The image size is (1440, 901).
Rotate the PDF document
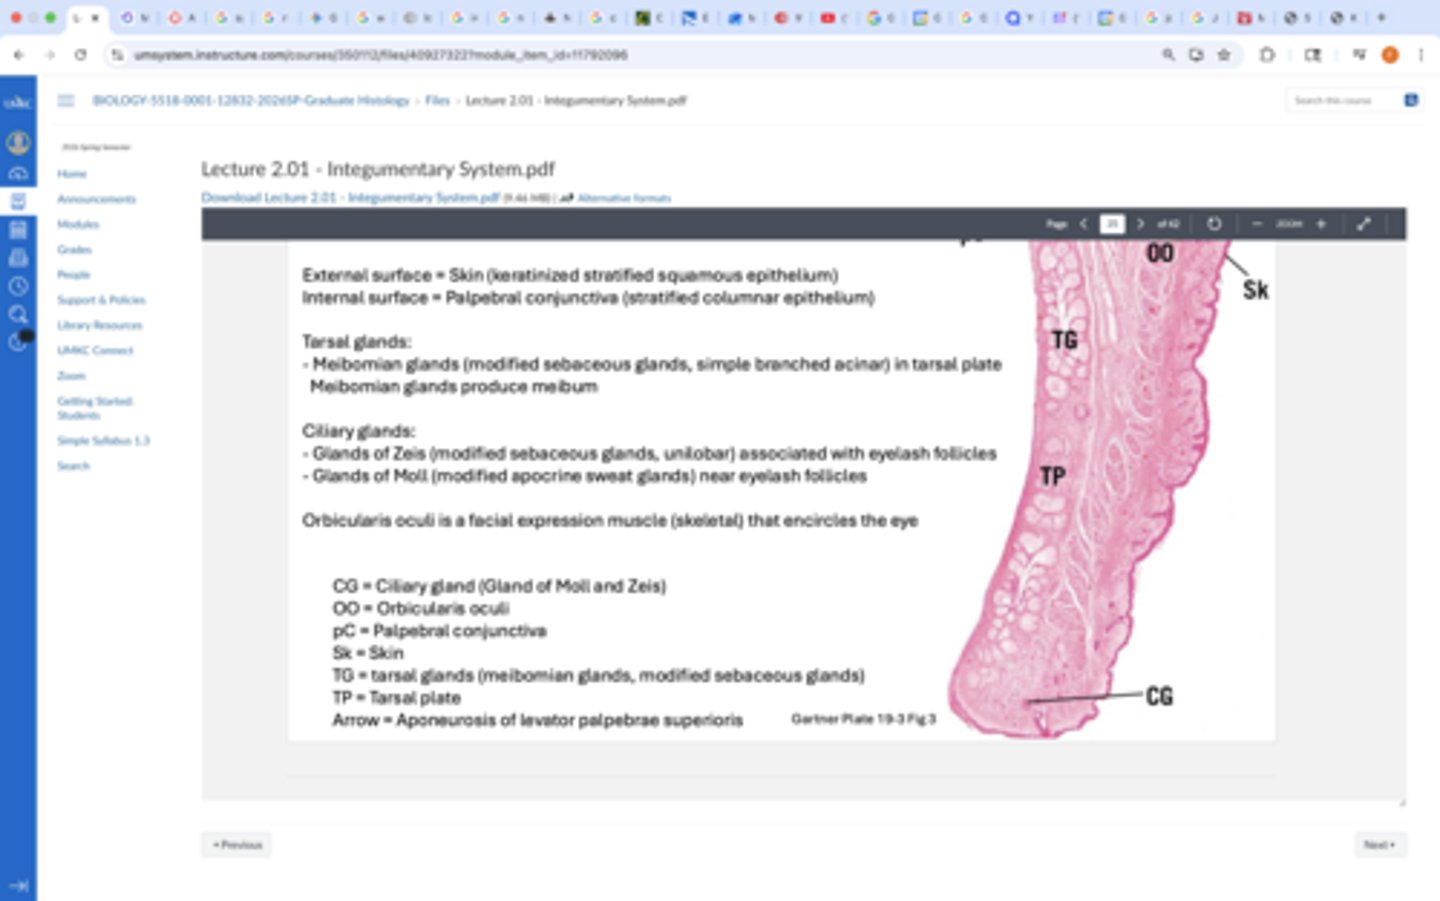[1214, 224]
